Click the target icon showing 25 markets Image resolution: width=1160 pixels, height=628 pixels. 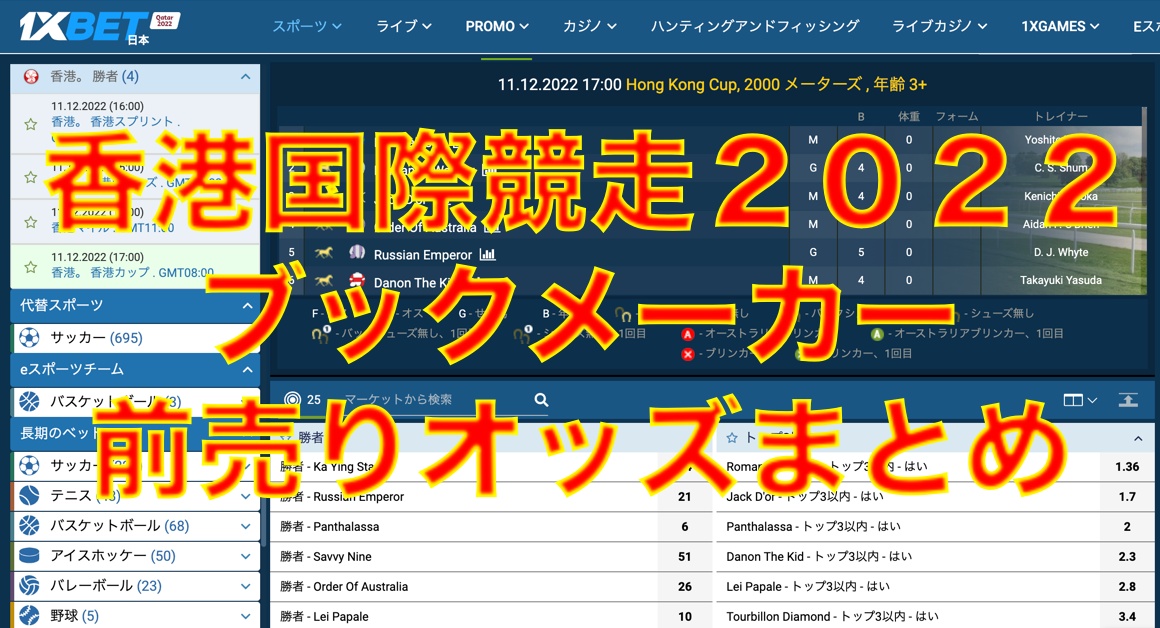[x=292, y=400]
